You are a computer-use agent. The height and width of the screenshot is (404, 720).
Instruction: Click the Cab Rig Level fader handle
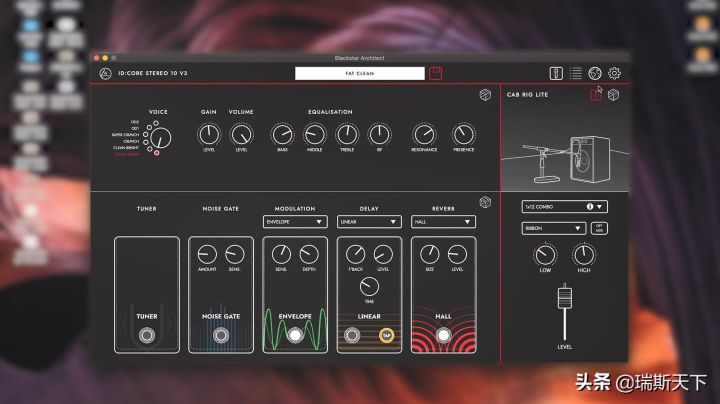tap(565, 297)
